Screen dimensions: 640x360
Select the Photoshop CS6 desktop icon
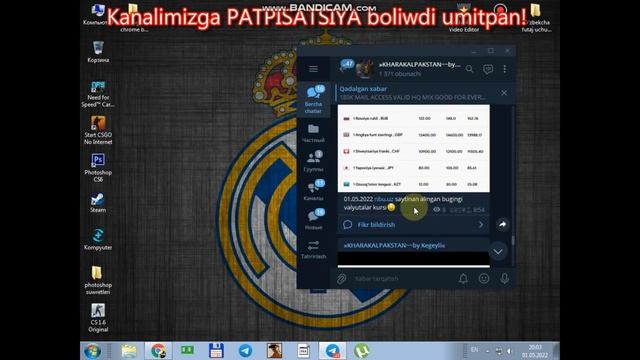[98, 168]
